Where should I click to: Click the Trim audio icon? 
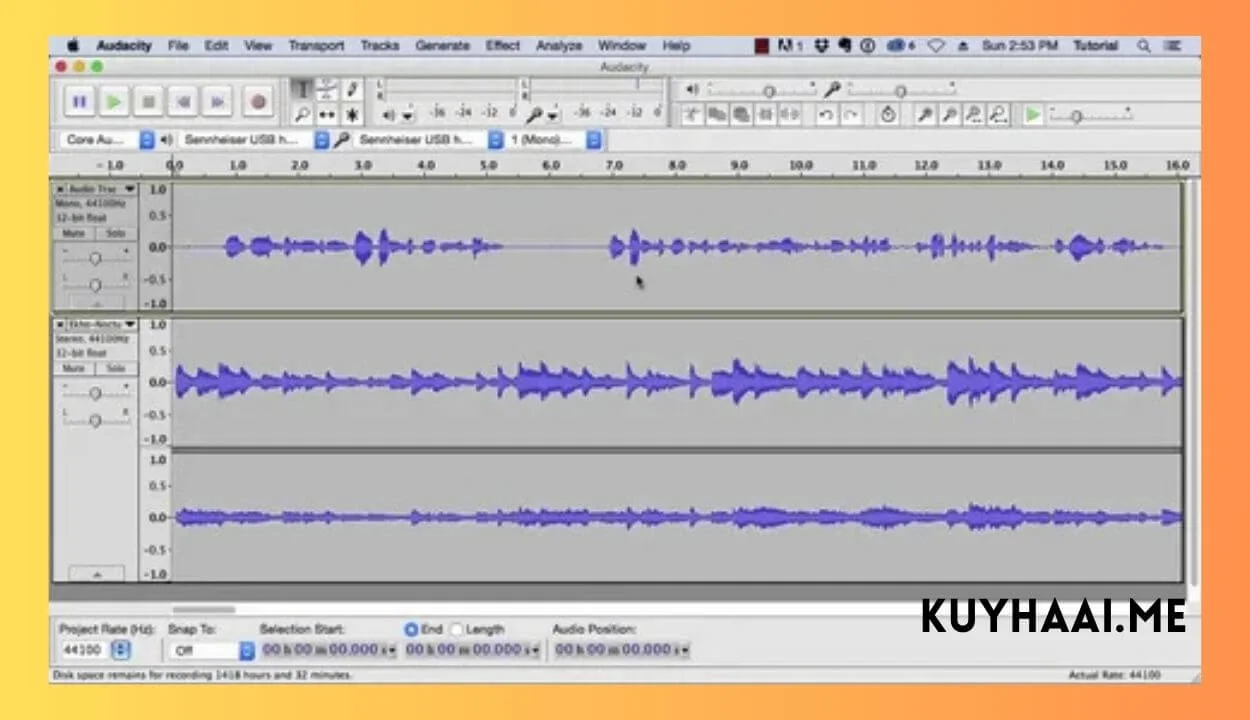(x=766, y=115)
